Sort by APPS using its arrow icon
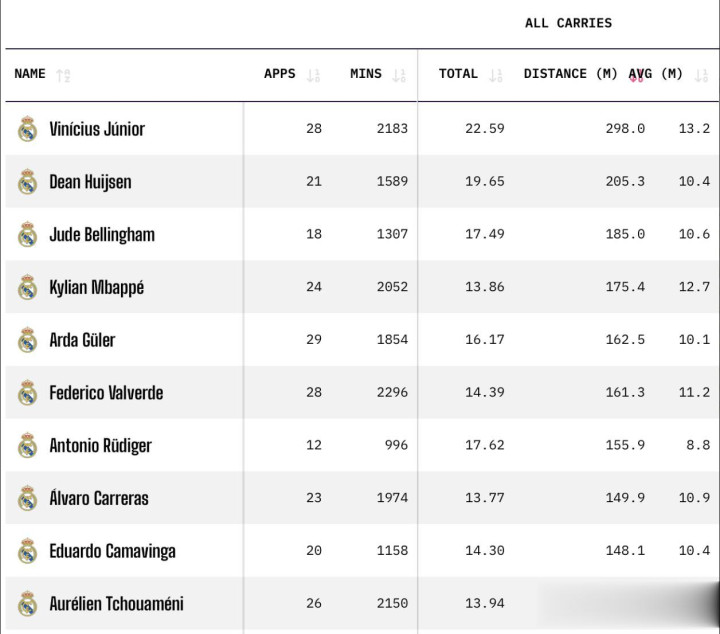Image resolution: width=720 pixels, height=634 pixels. (x=313, y=75)
